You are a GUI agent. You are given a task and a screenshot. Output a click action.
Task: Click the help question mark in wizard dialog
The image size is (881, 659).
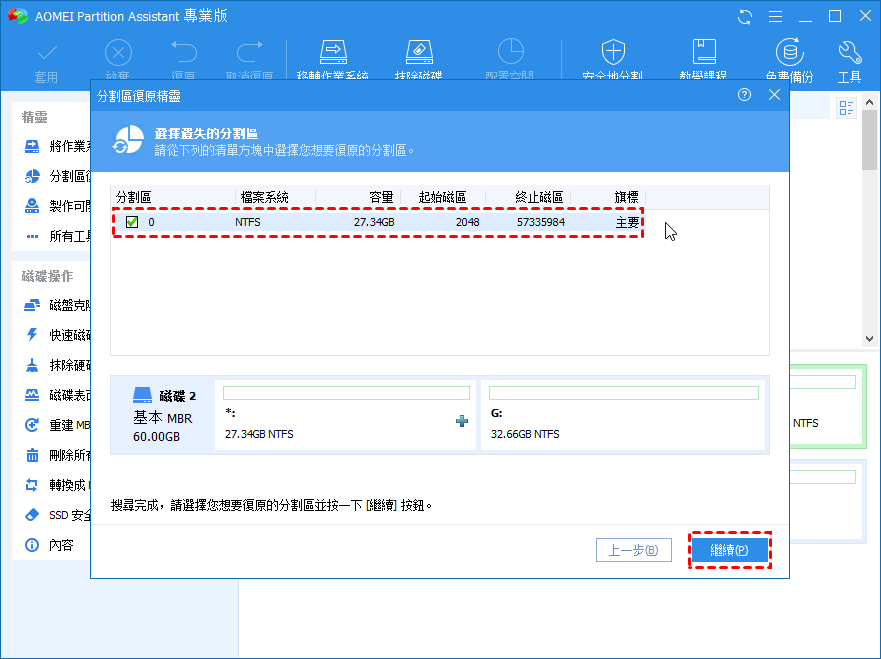point(744,95)
